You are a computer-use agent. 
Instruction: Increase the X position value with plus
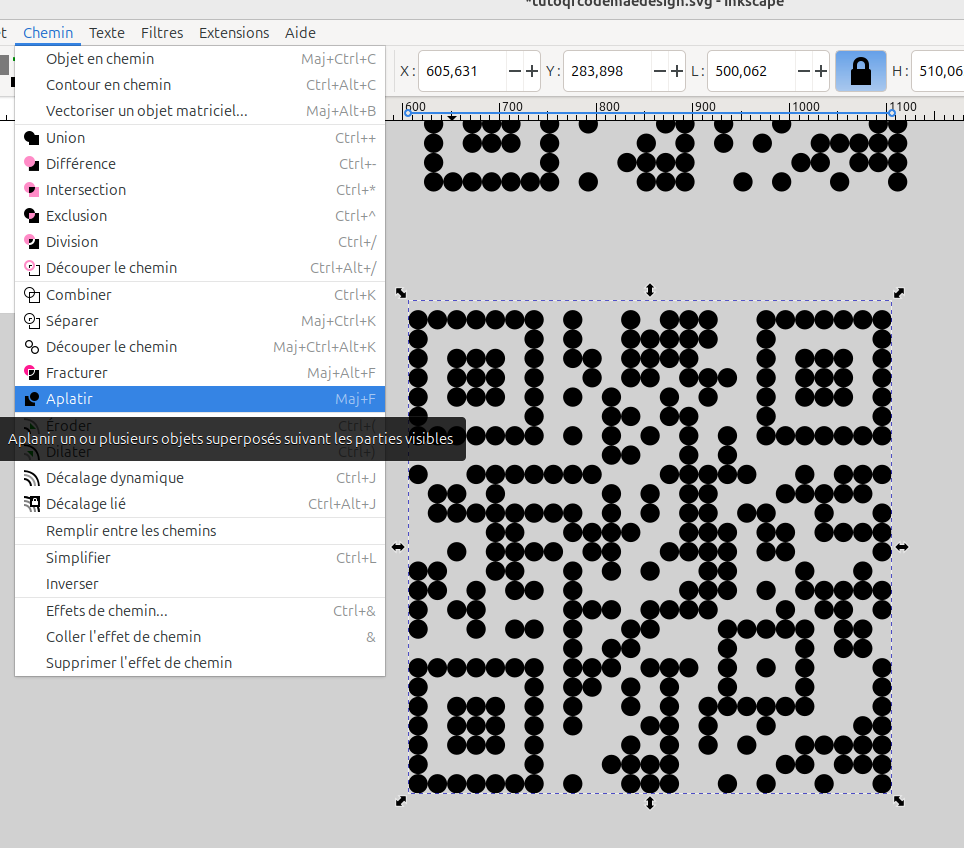pyautogui.click(x=532, y=71)
